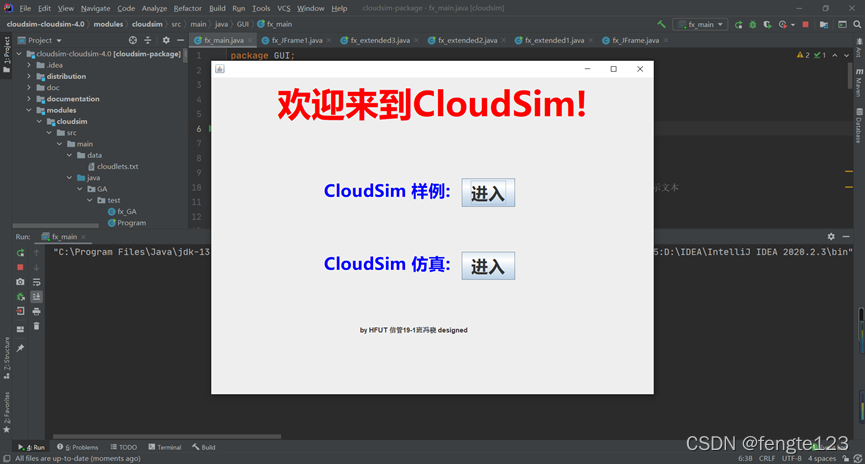This screenshot has height=464, width=865.
Task: Open the Build tool window
Action: tap(204, 447)
